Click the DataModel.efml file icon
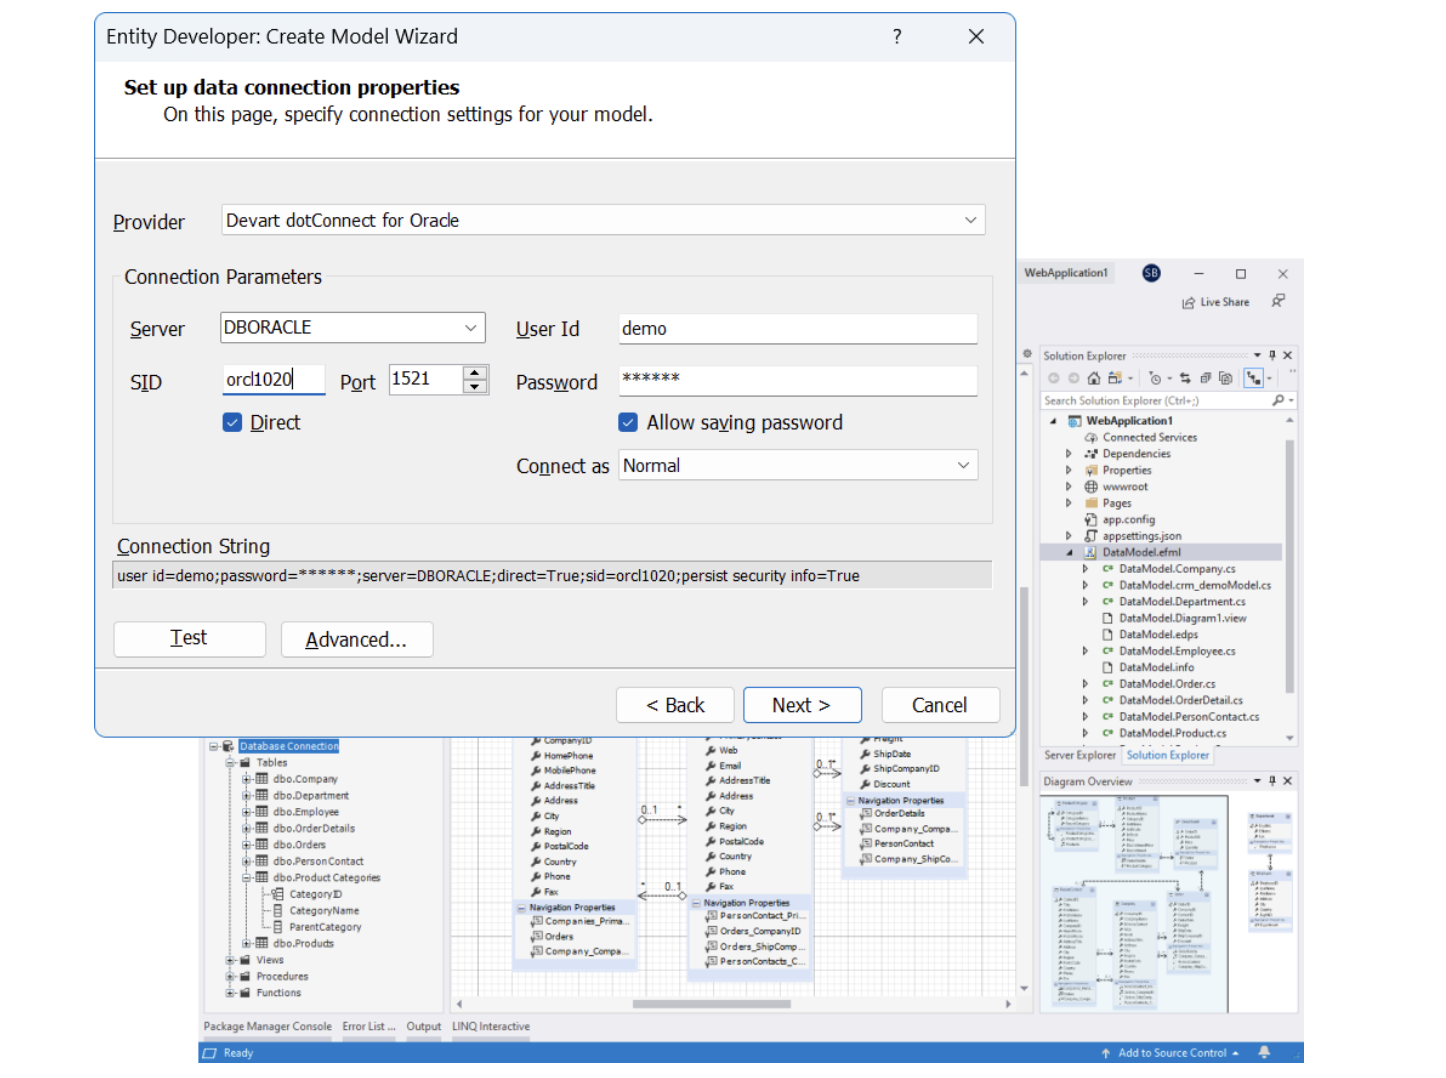Screen dimensions: 1446x1078 click(1092, 552)
